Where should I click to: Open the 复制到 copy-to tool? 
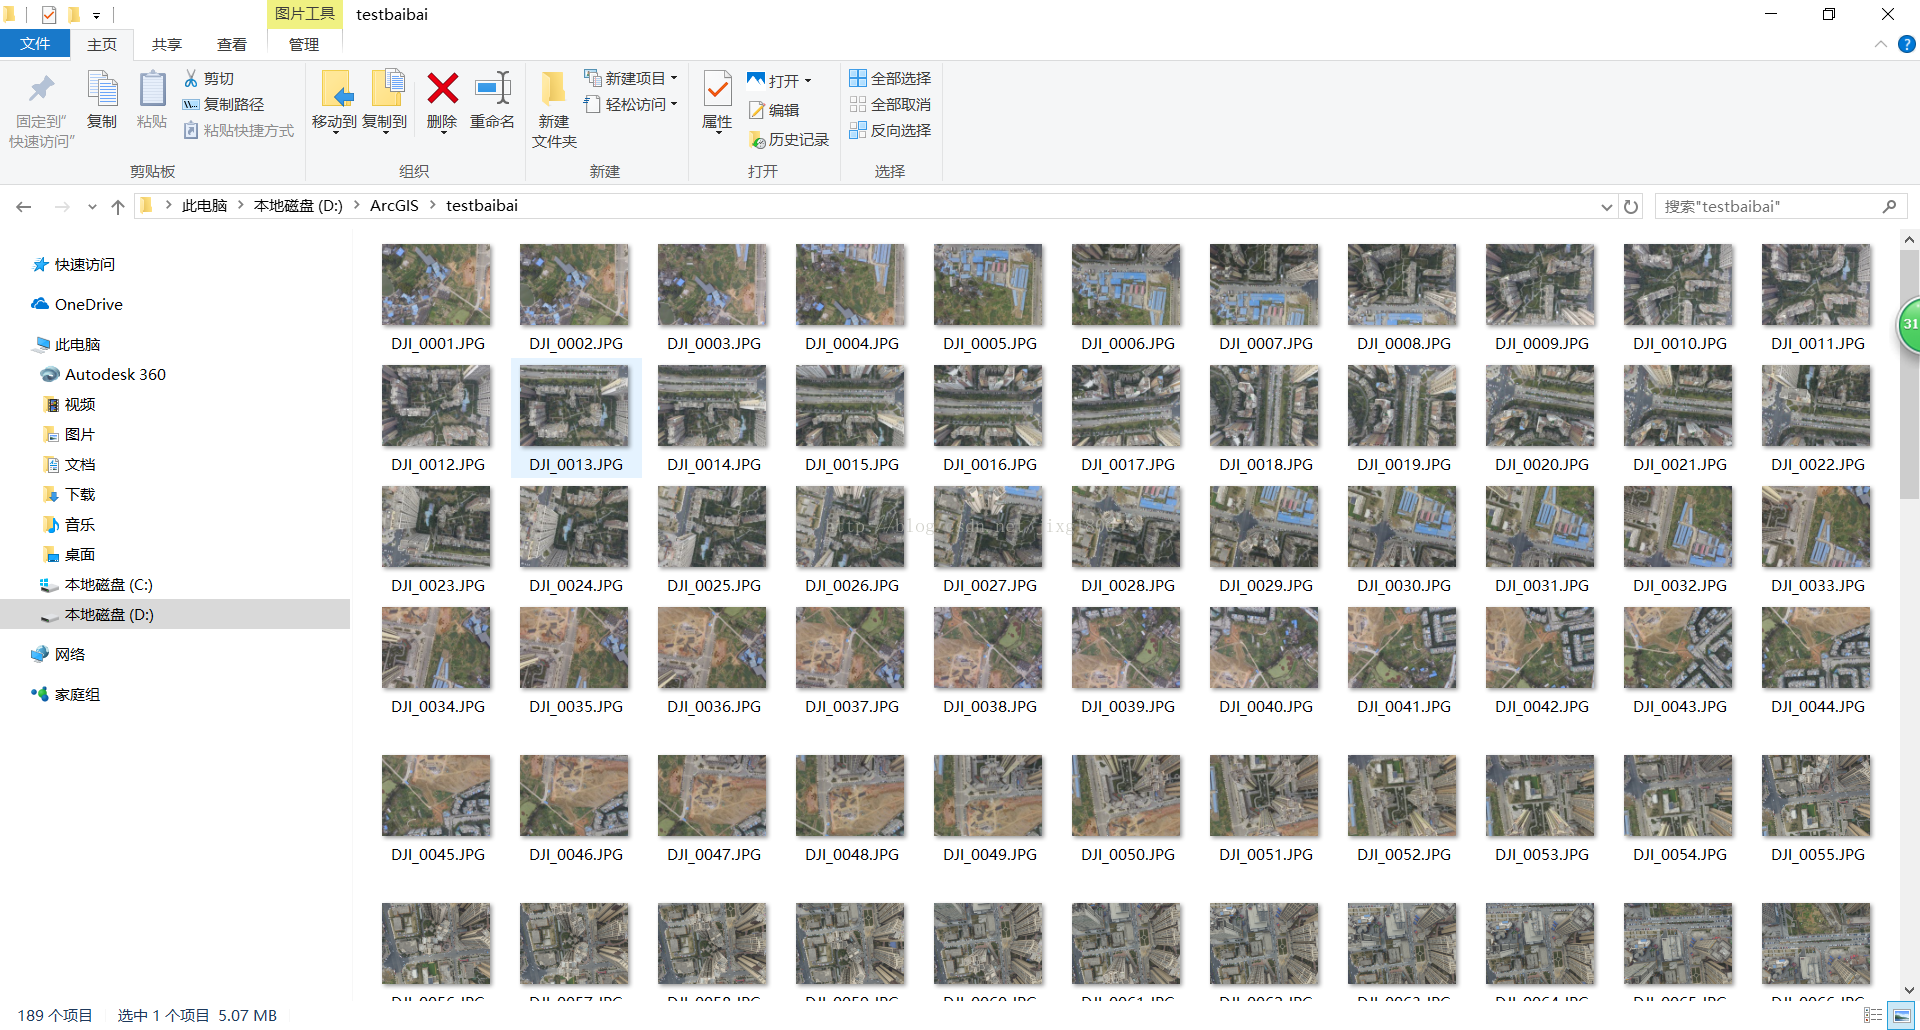pyautogui.click(x=385, y=100)
